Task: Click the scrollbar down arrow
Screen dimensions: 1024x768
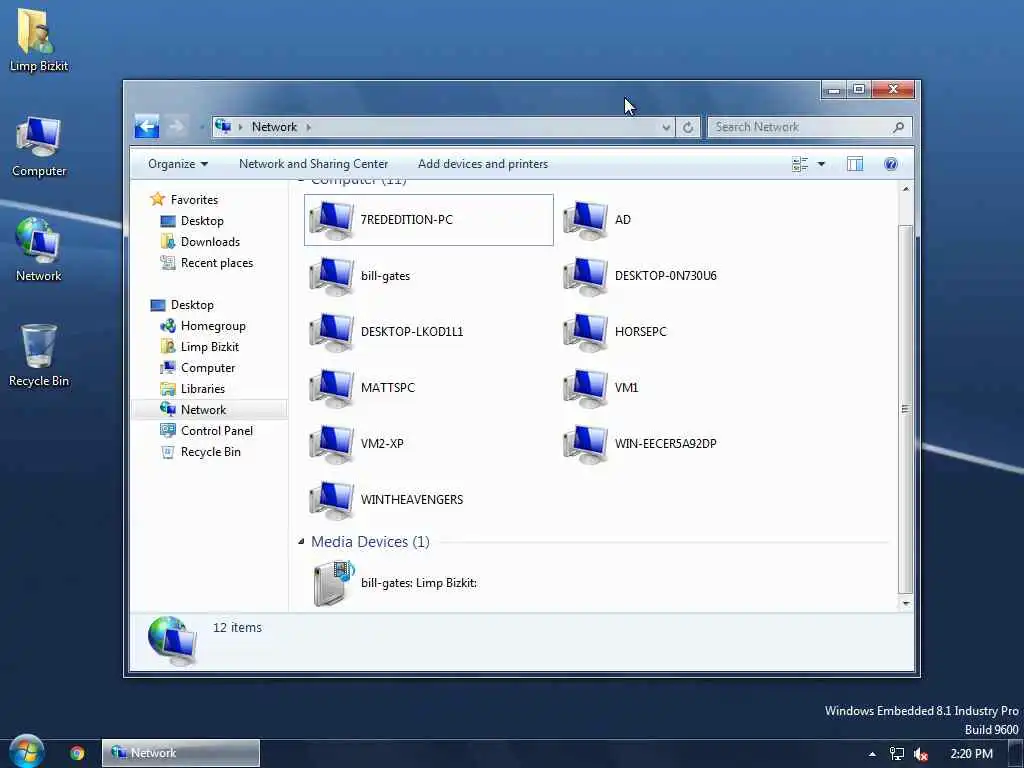Action: point(905,603)
